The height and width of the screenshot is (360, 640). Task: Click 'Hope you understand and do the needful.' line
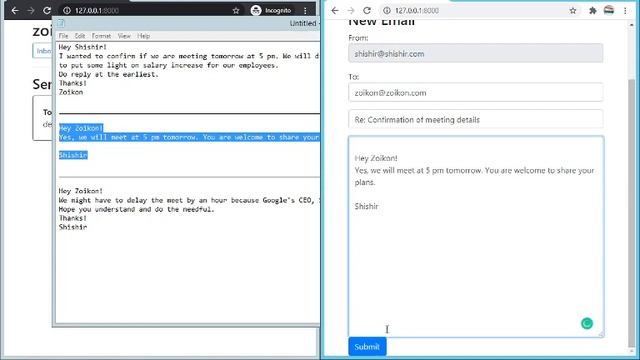tap(136, 209)
